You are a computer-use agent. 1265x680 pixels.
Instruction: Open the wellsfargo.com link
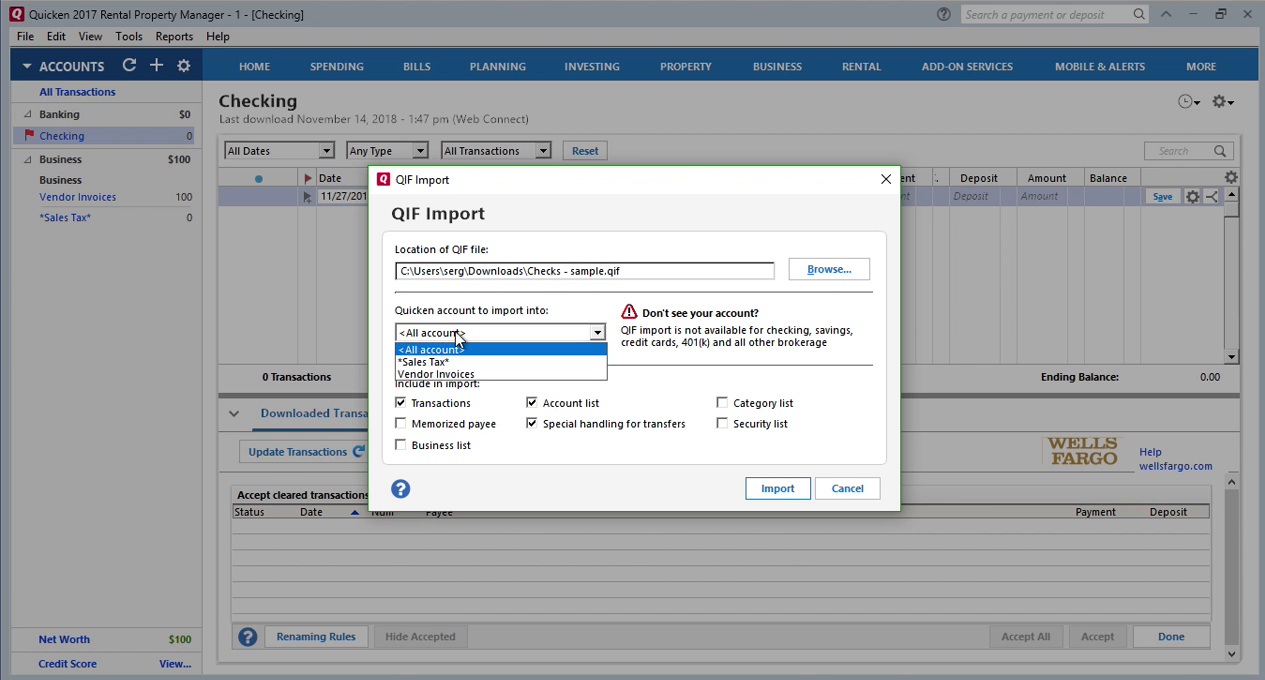click(x=1175, y=466)
